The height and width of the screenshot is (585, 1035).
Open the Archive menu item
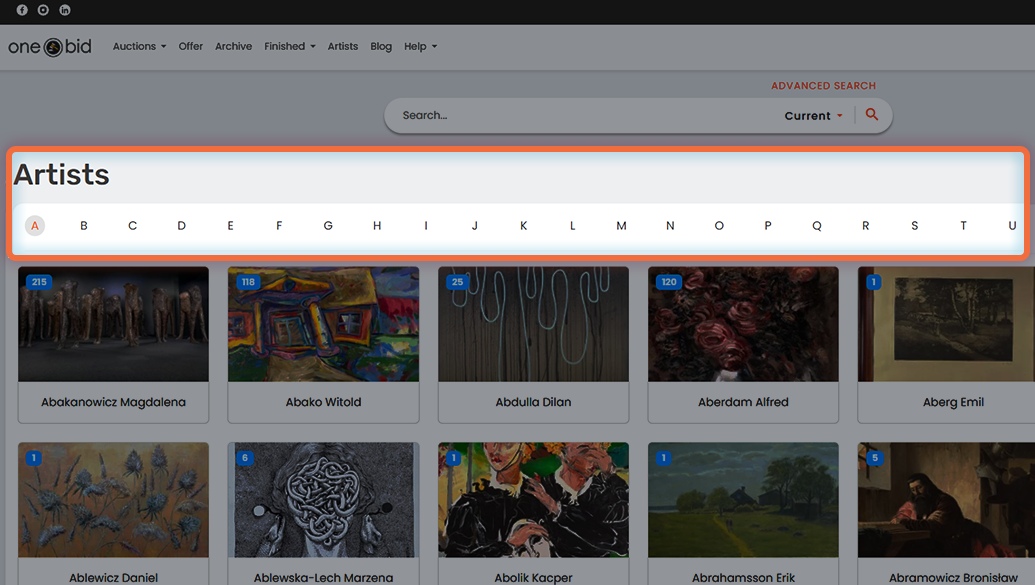pos(234,46)
